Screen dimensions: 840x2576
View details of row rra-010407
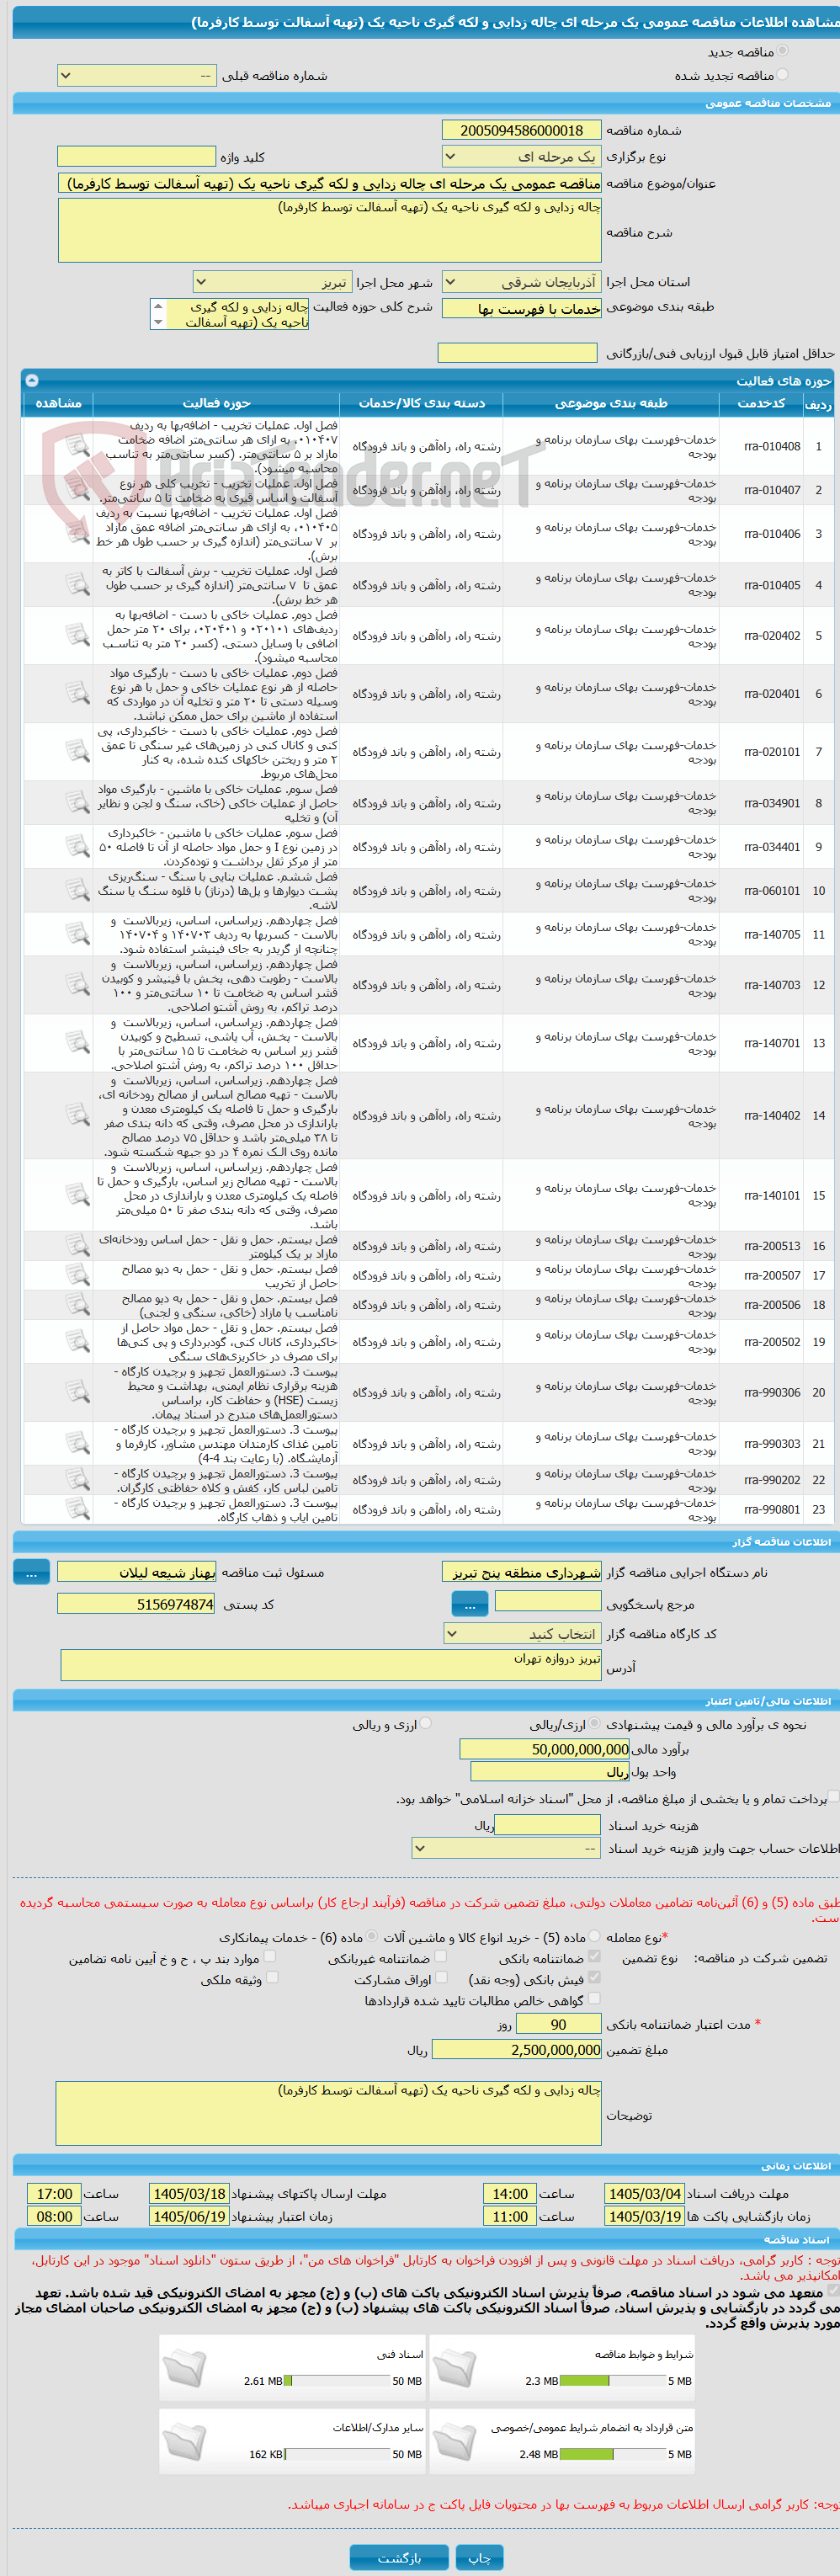tap(77, 490)
